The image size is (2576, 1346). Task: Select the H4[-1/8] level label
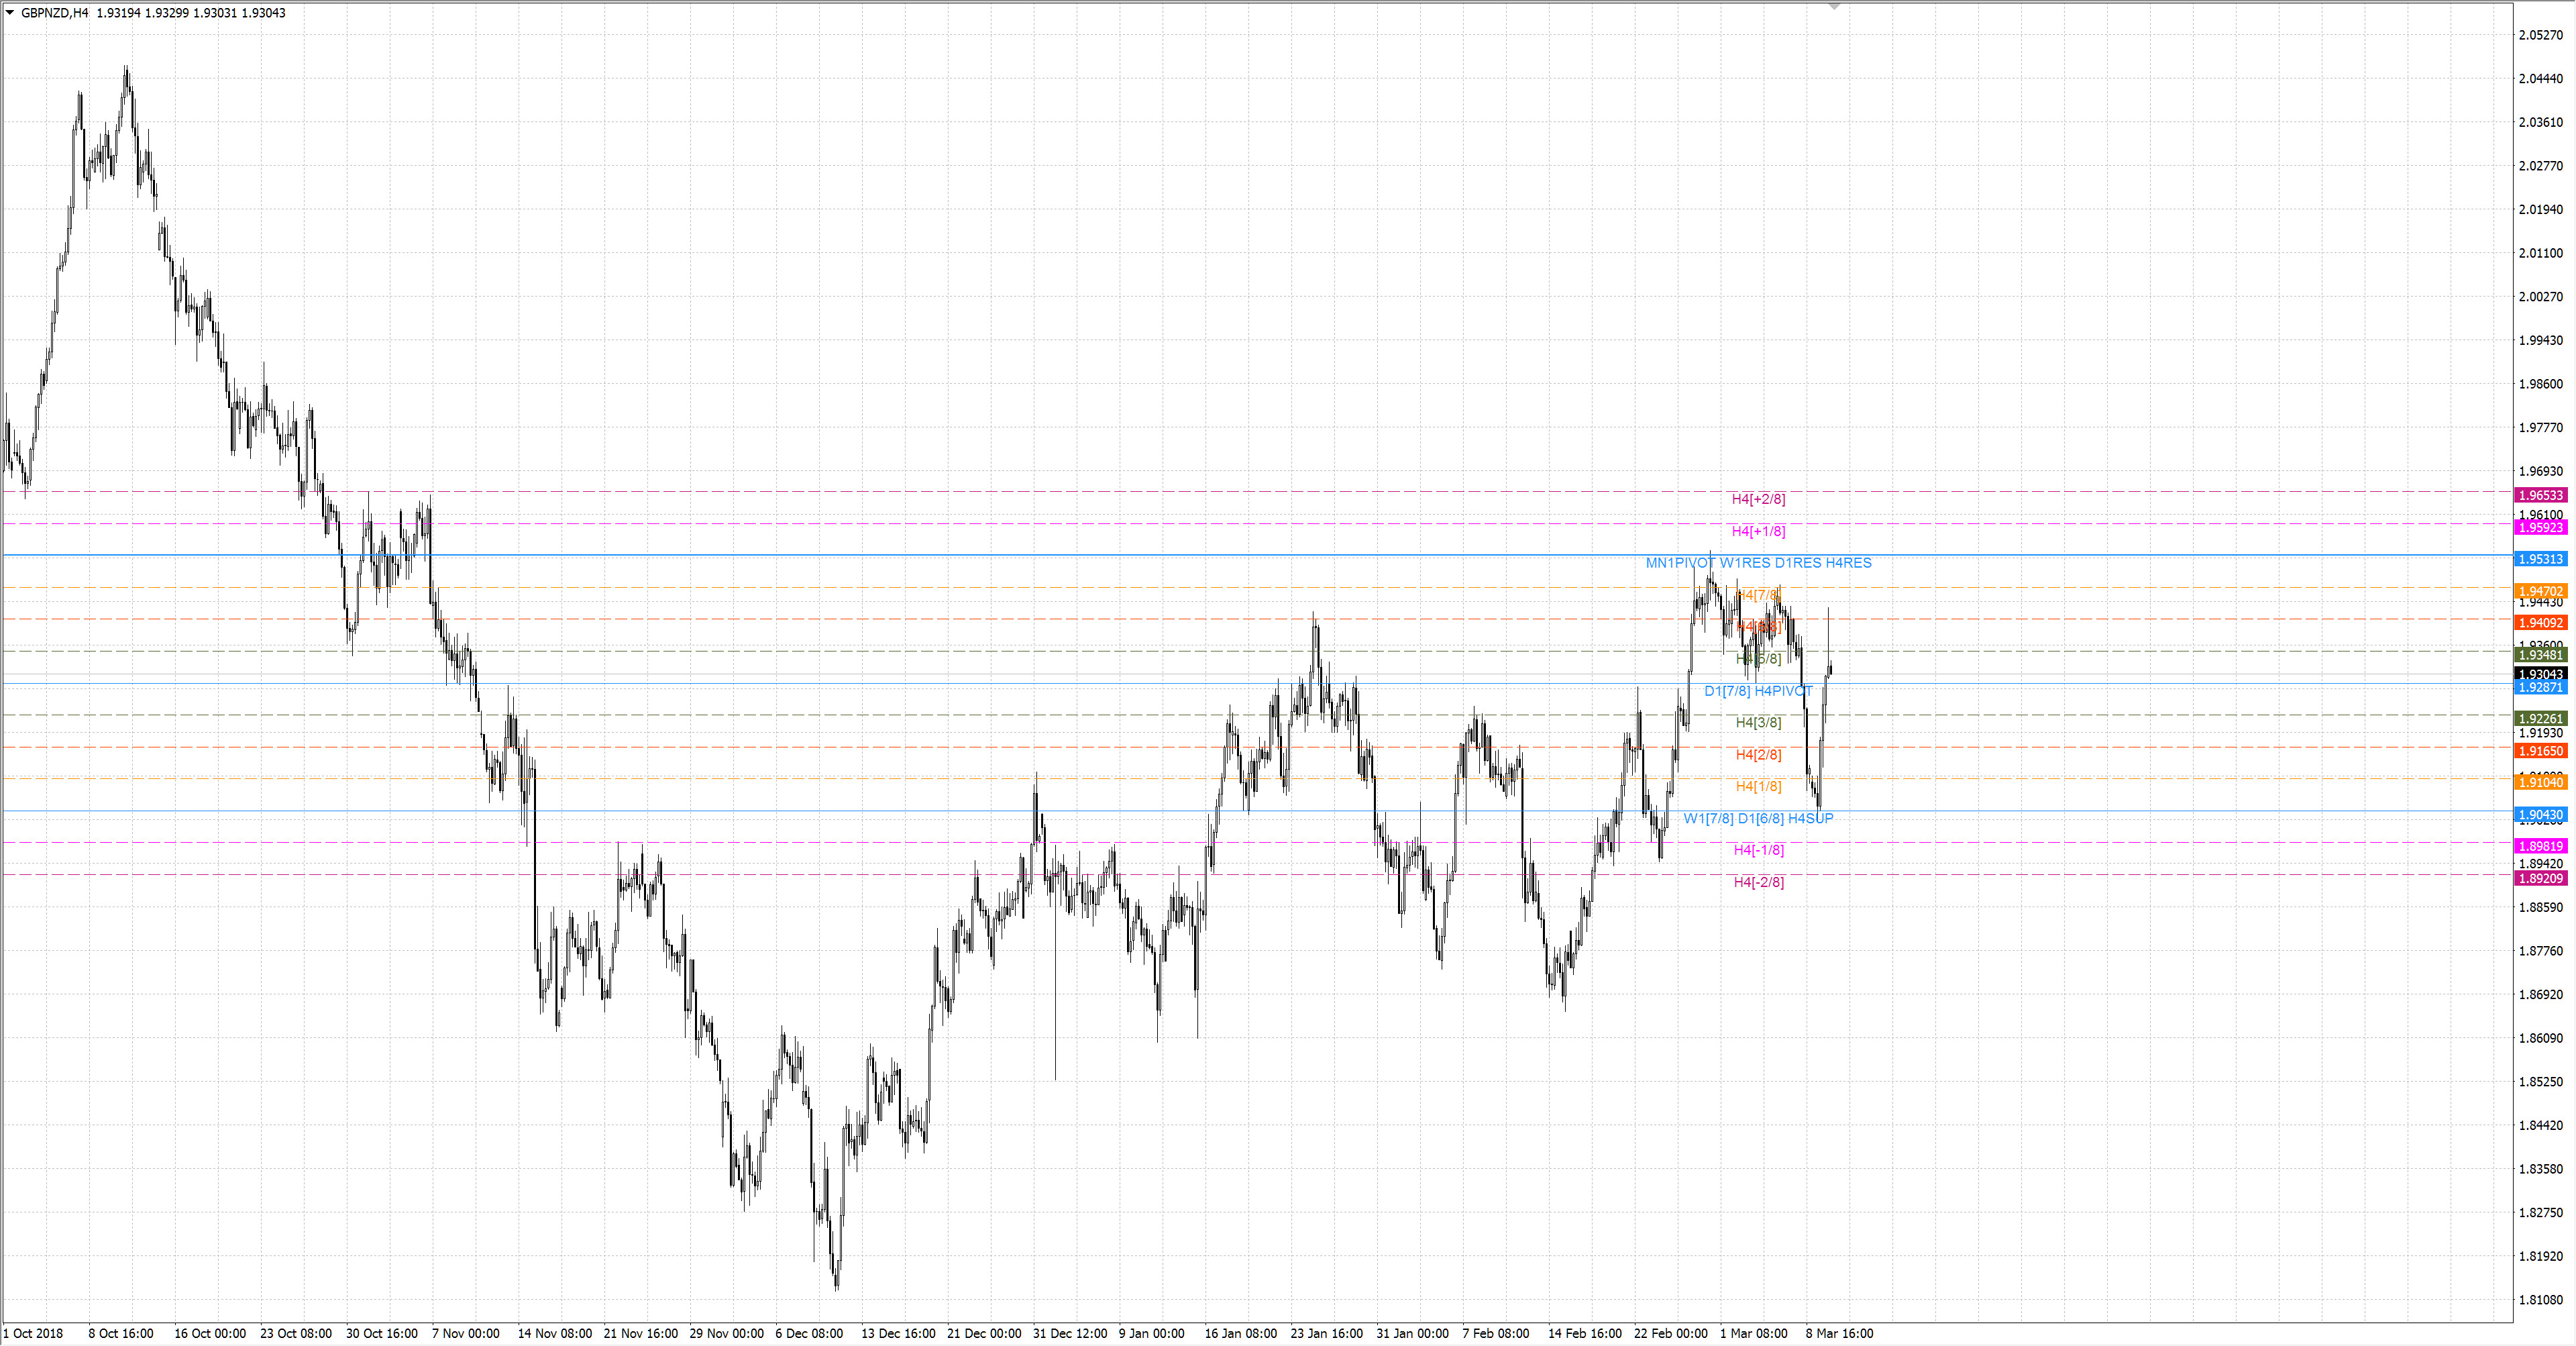(1758, 850)
